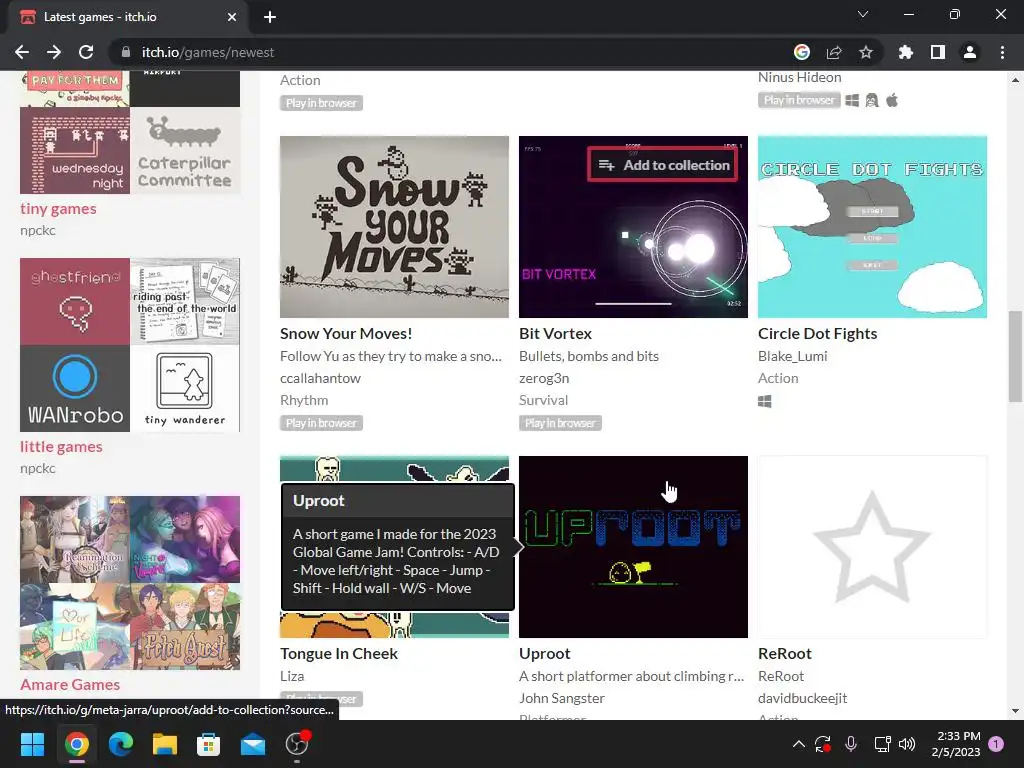Click the page vertical scrollbar thumb
The height and width of the screenshot is (768, 1024).
pos(1015,356)
